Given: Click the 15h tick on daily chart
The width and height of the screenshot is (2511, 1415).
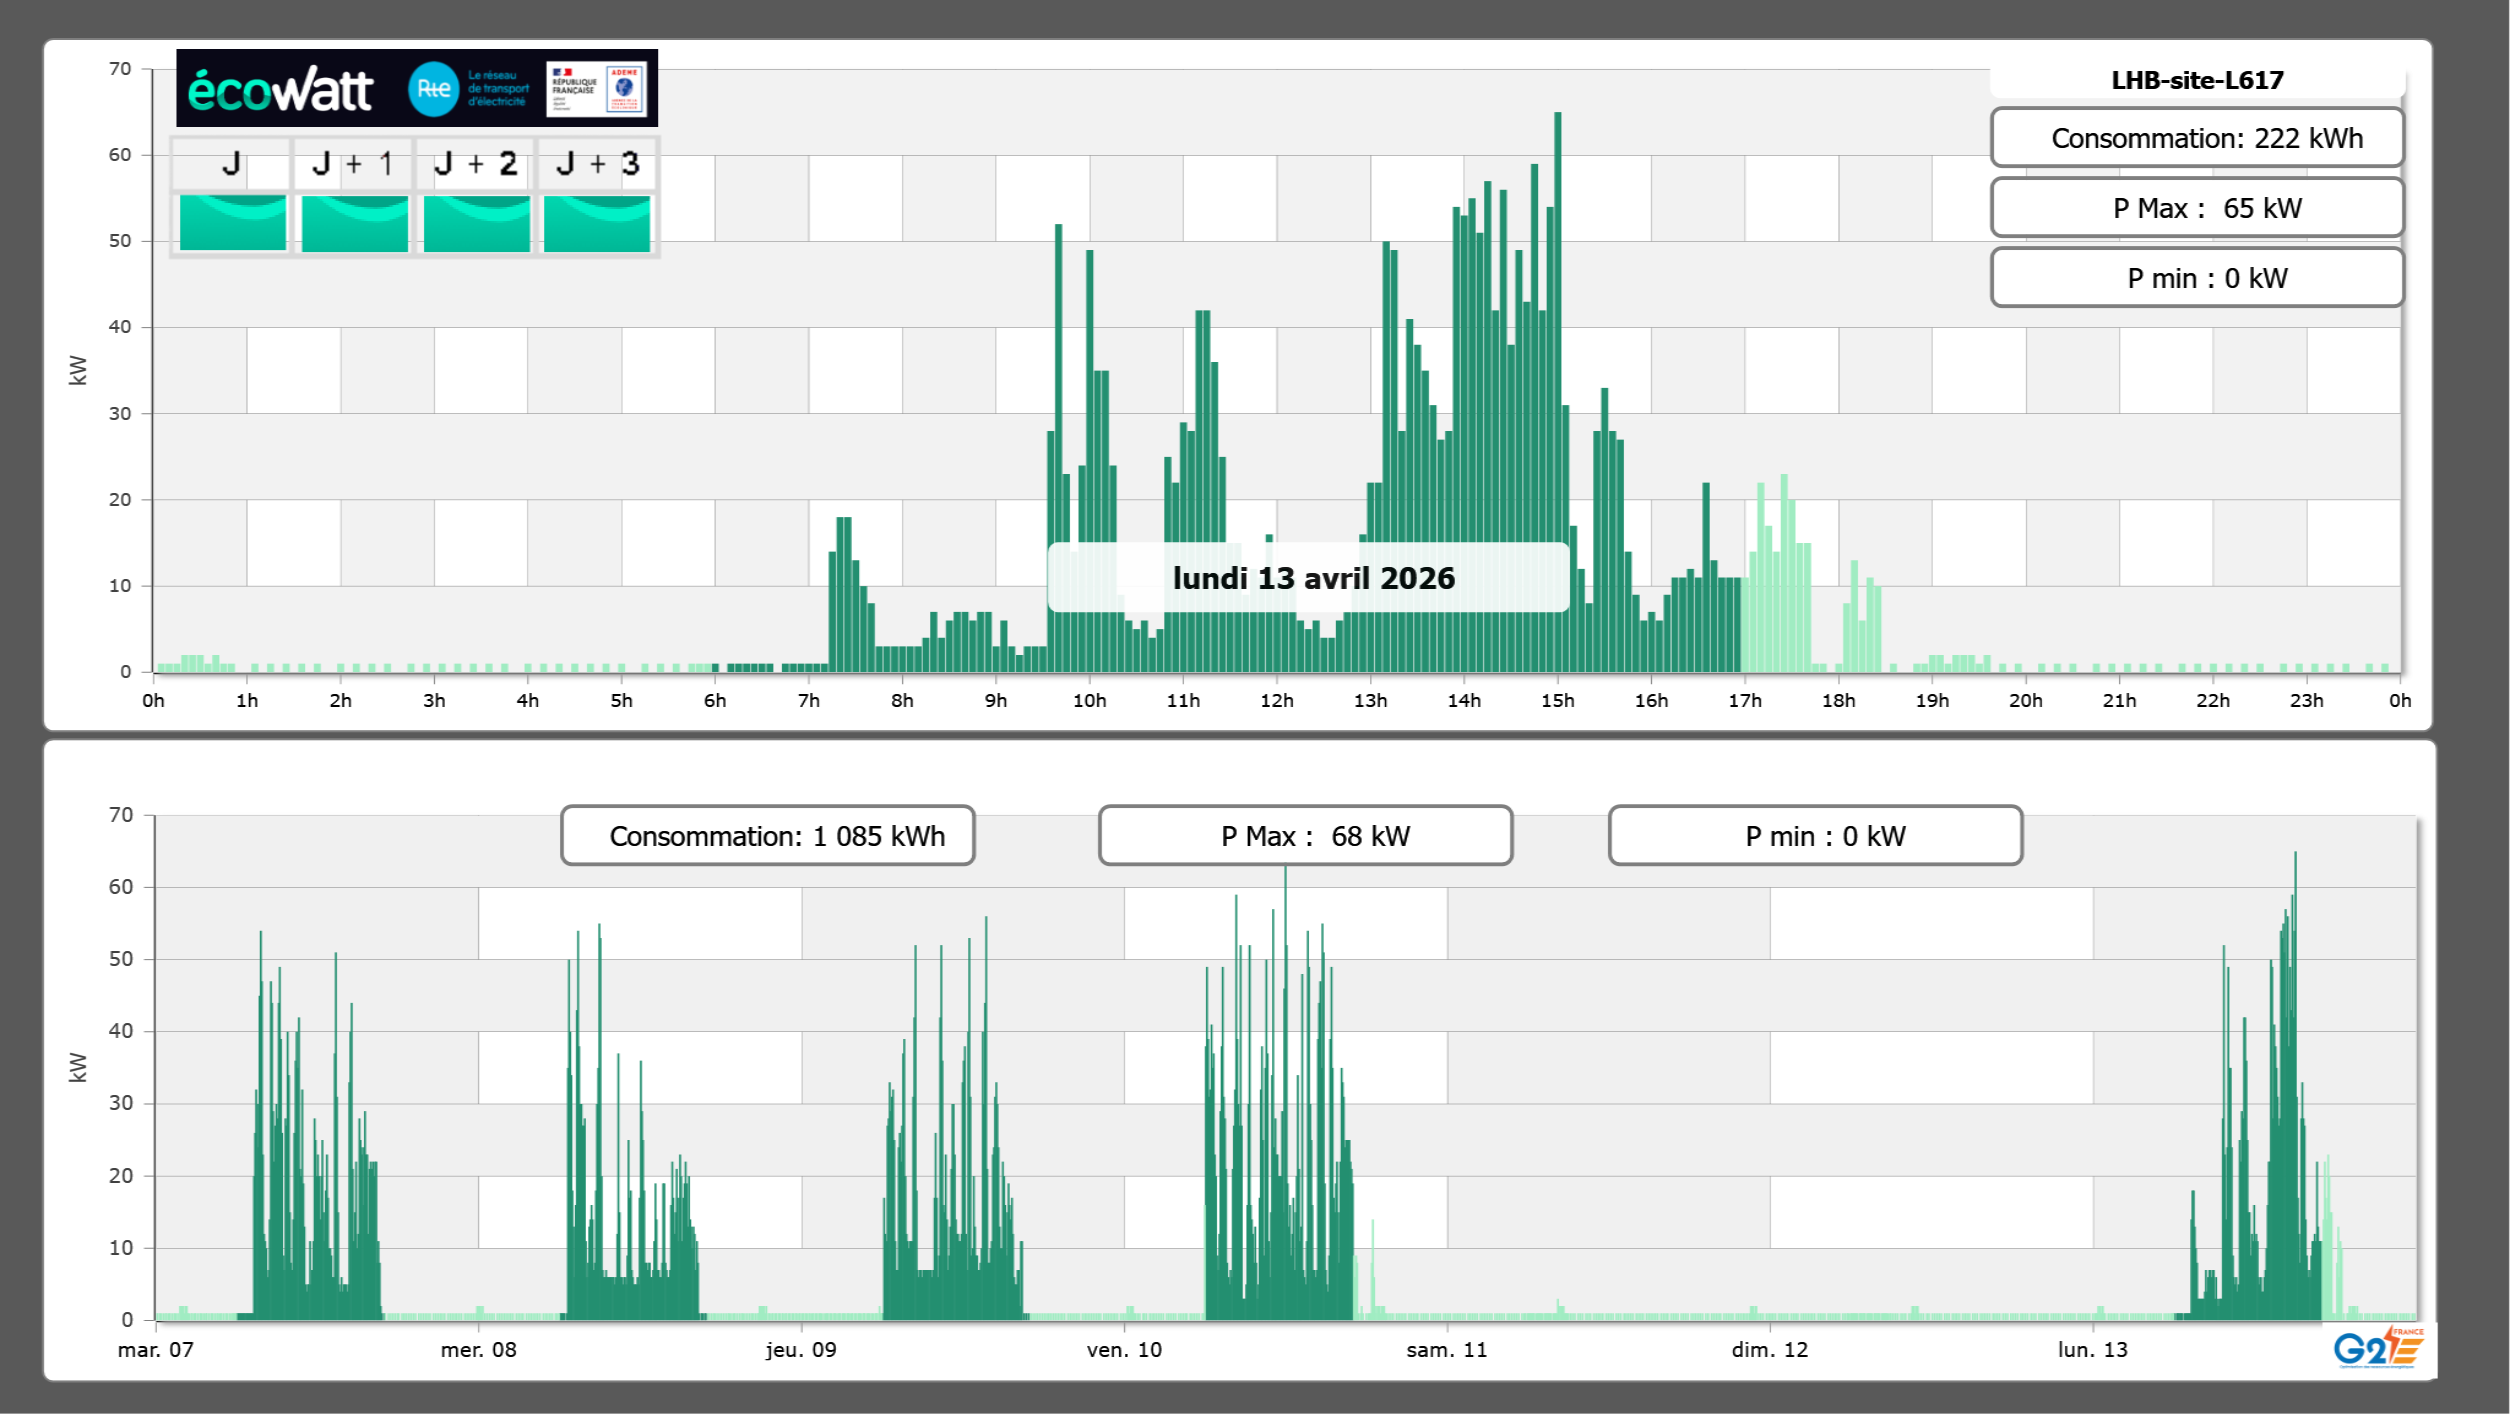Looking at the screenshot, I should coord(1557,700).
